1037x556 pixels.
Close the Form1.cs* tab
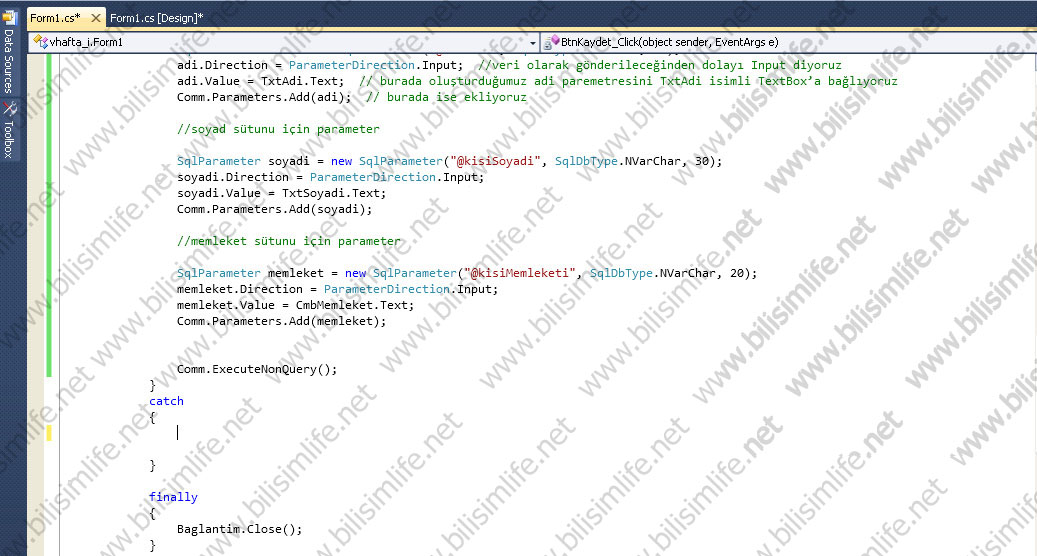click(96, 18)
